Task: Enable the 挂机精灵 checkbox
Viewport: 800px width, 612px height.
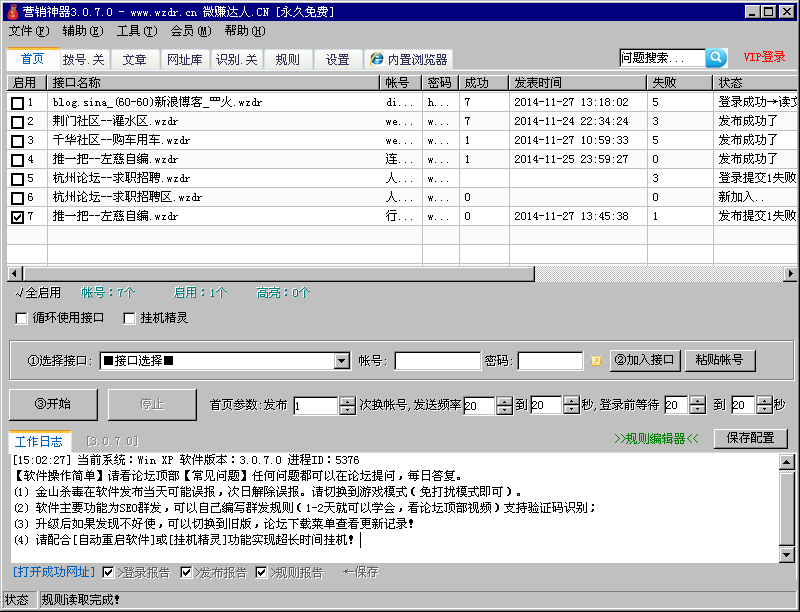Action: pyautogui.click(x=129, y=319)
